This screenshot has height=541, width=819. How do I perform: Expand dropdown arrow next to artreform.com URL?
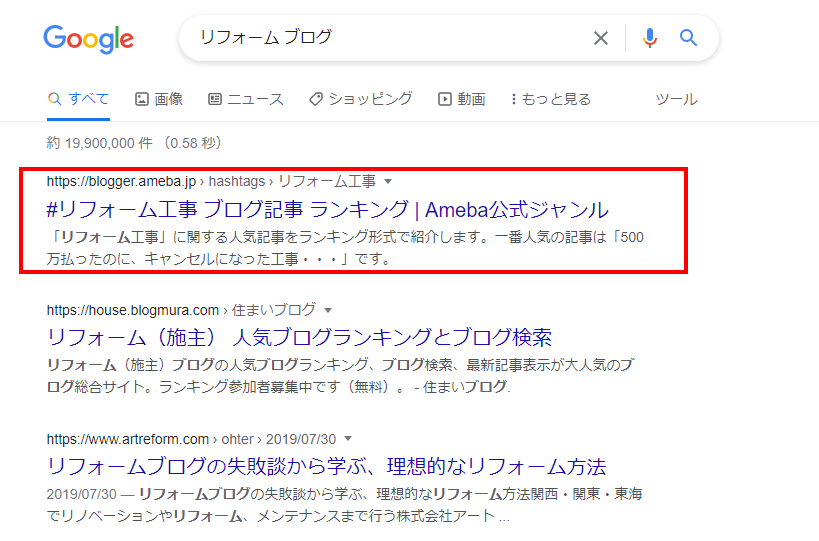[x=348, y=439]
